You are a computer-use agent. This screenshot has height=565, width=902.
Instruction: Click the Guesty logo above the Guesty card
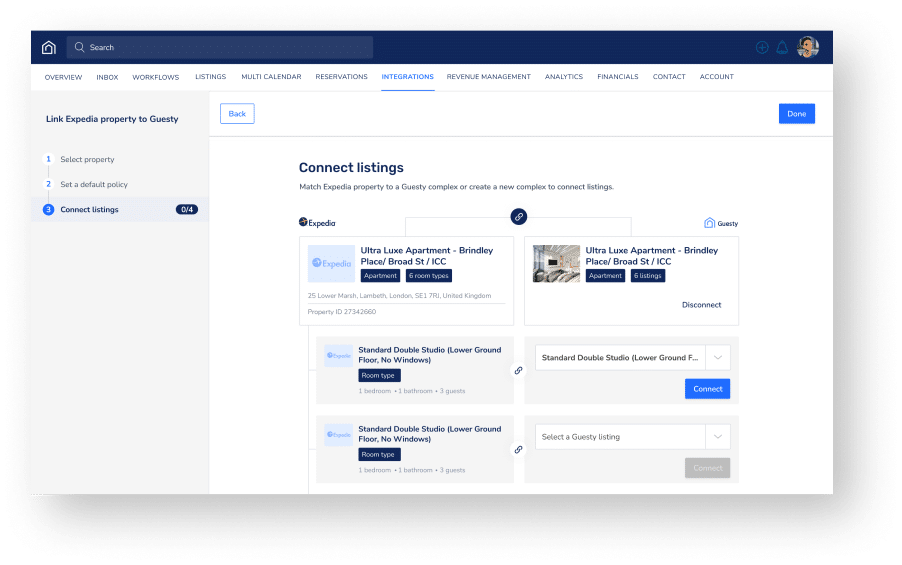tap(721, 223)
